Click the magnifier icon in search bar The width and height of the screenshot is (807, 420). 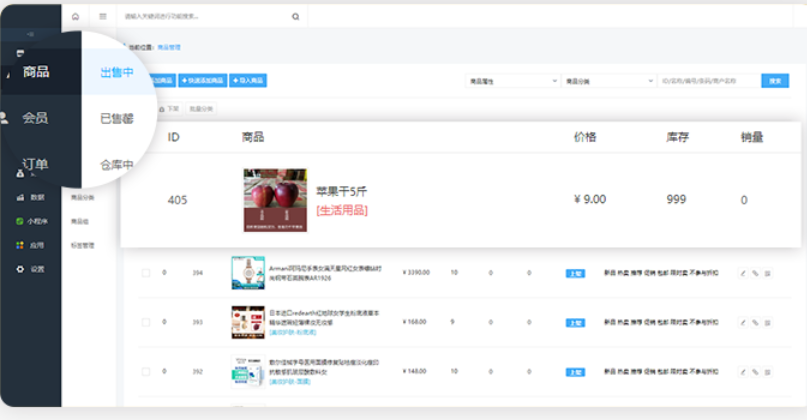tap(295, 17)
